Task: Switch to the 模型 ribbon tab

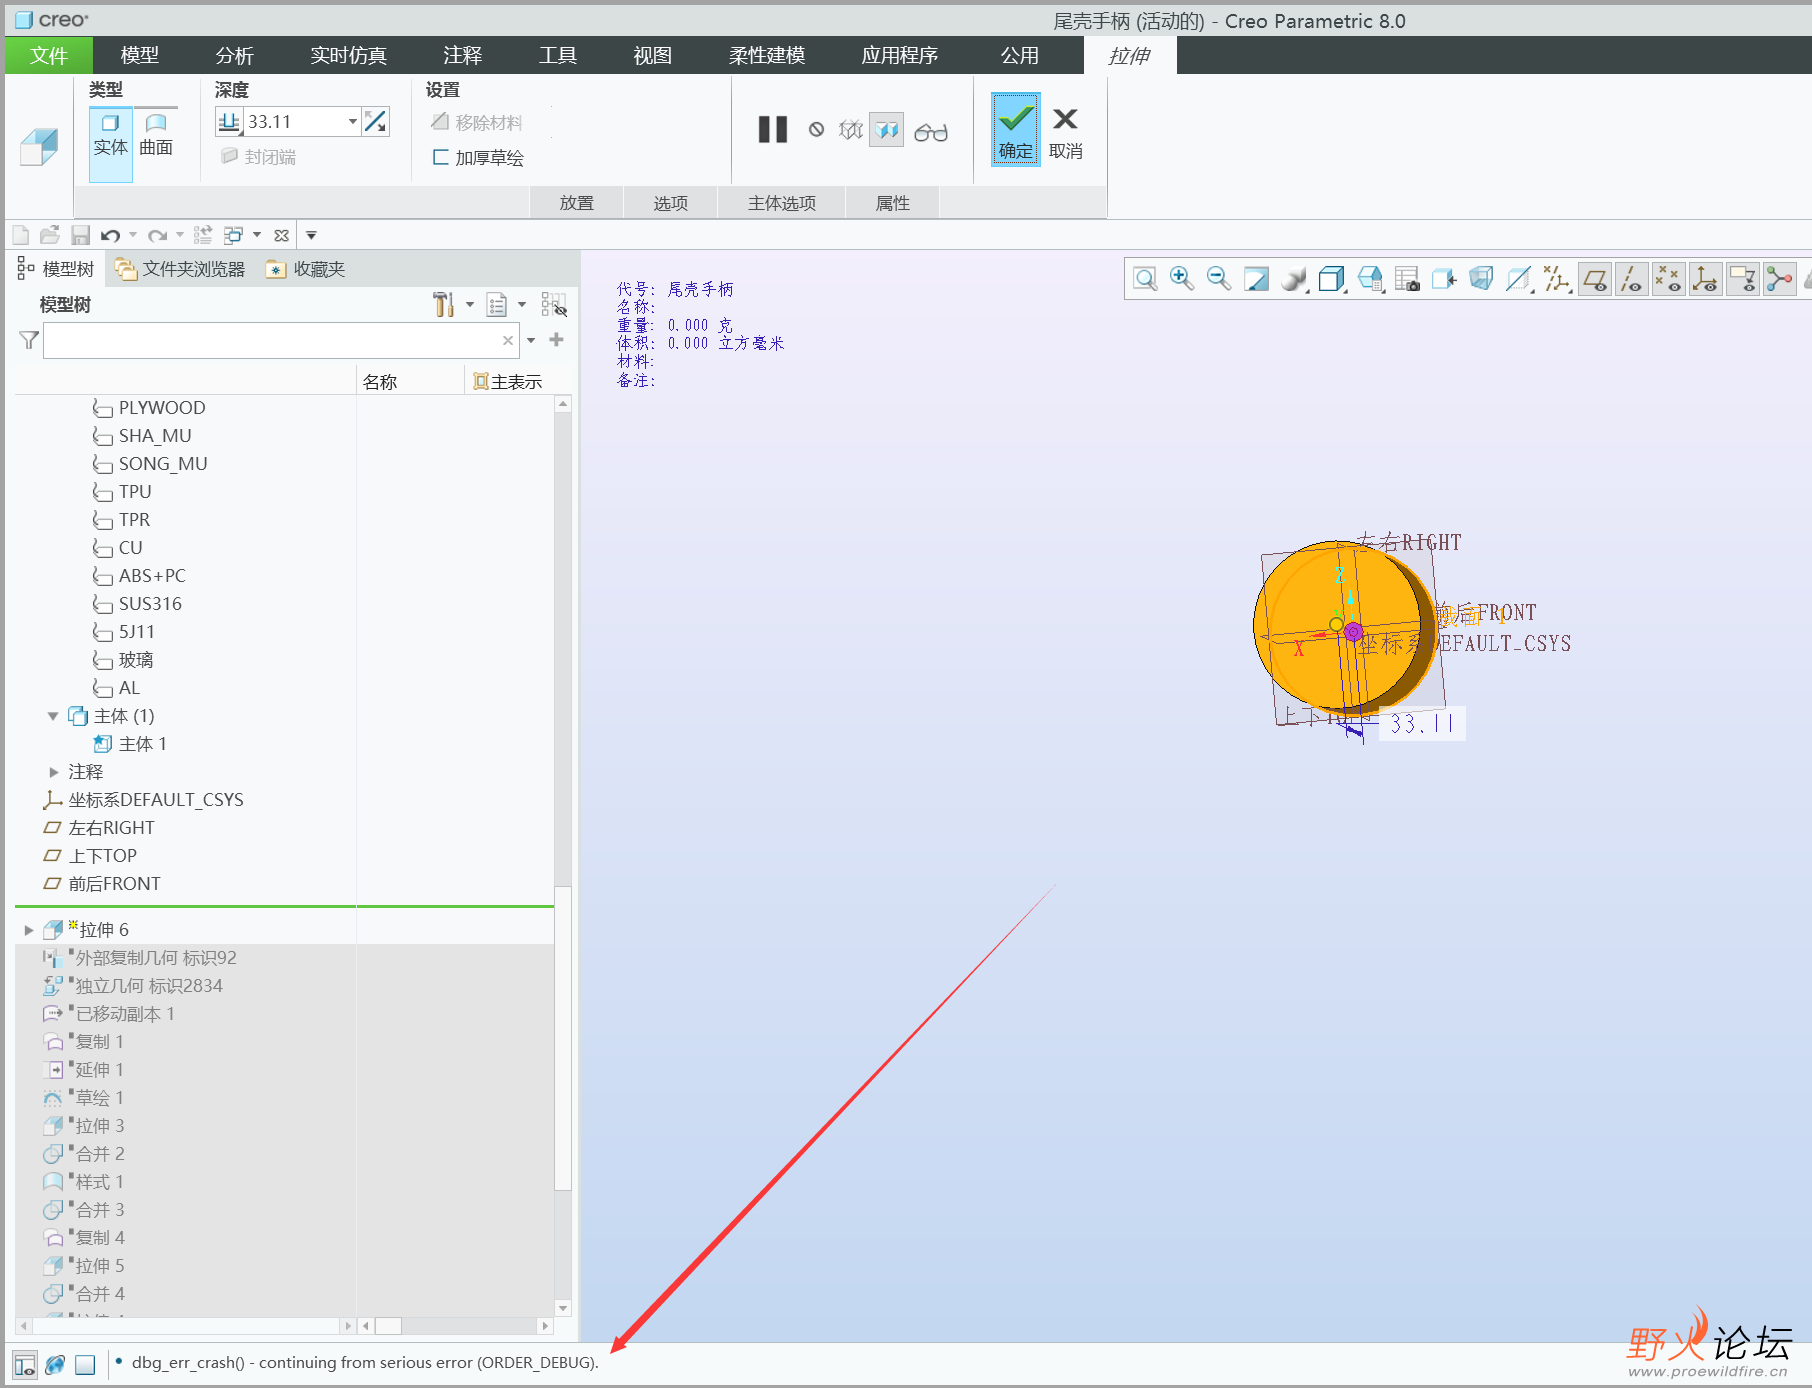Action: coord(139,55)
